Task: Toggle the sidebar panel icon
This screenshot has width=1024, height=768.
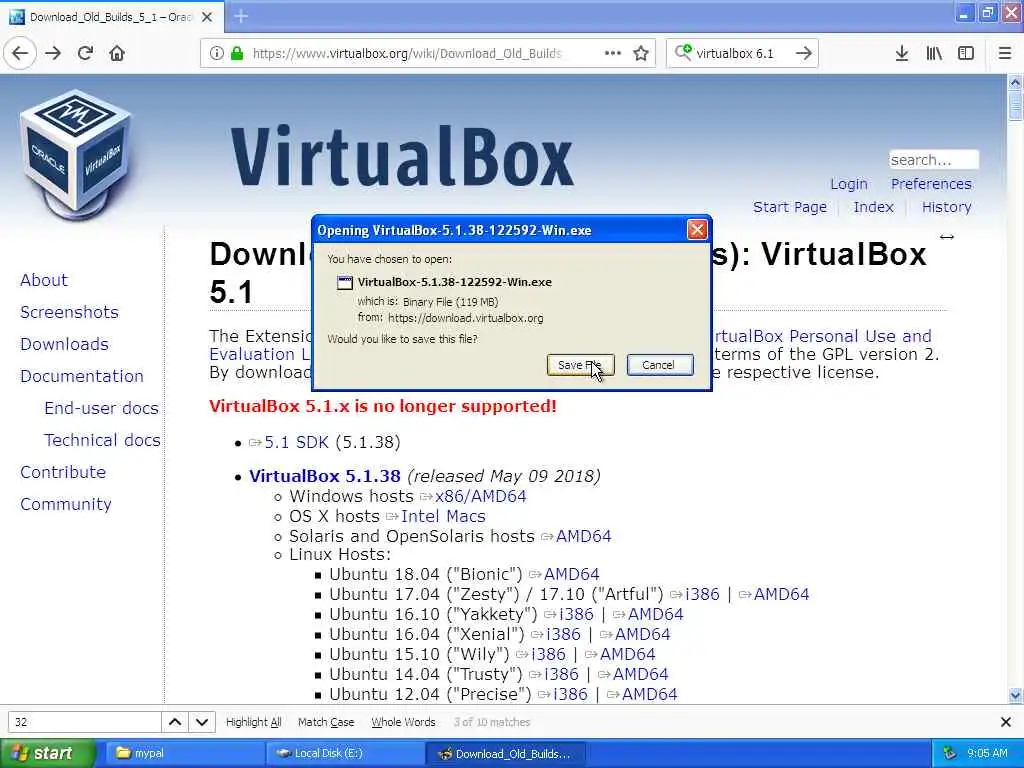Action: [x=966, y=54]
